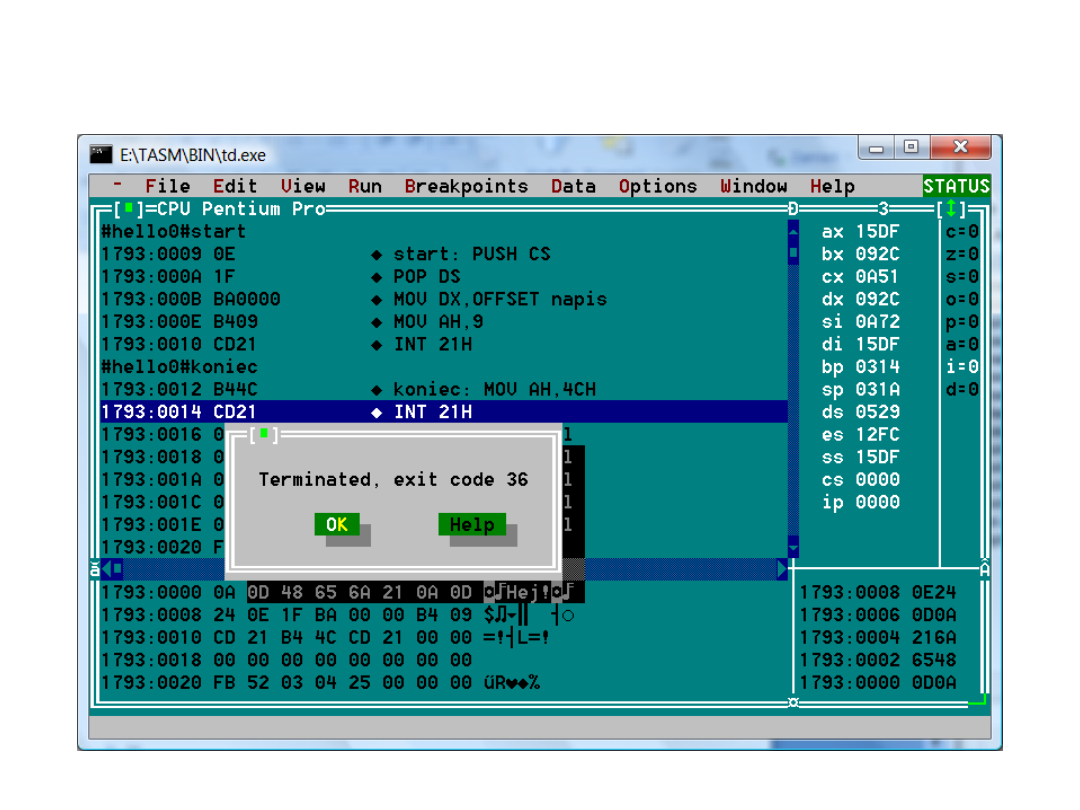Expand the Options menu
The height and width of the screenshot is (810, 1080).
(x=657, y=186)
